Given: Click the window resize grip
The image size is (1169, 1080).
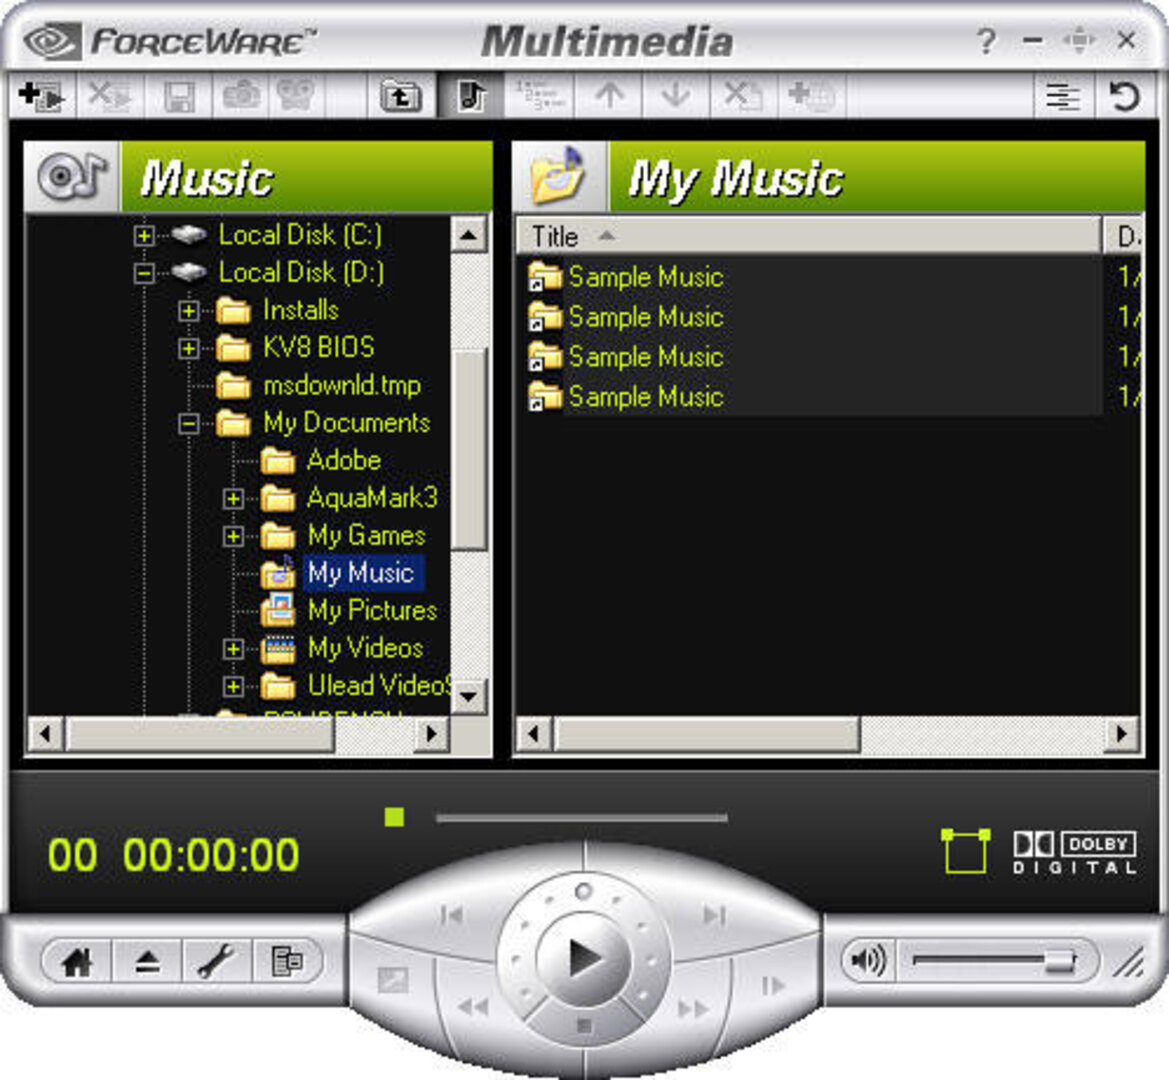Looking at the screenshot, I should (x=1129, y=961).
